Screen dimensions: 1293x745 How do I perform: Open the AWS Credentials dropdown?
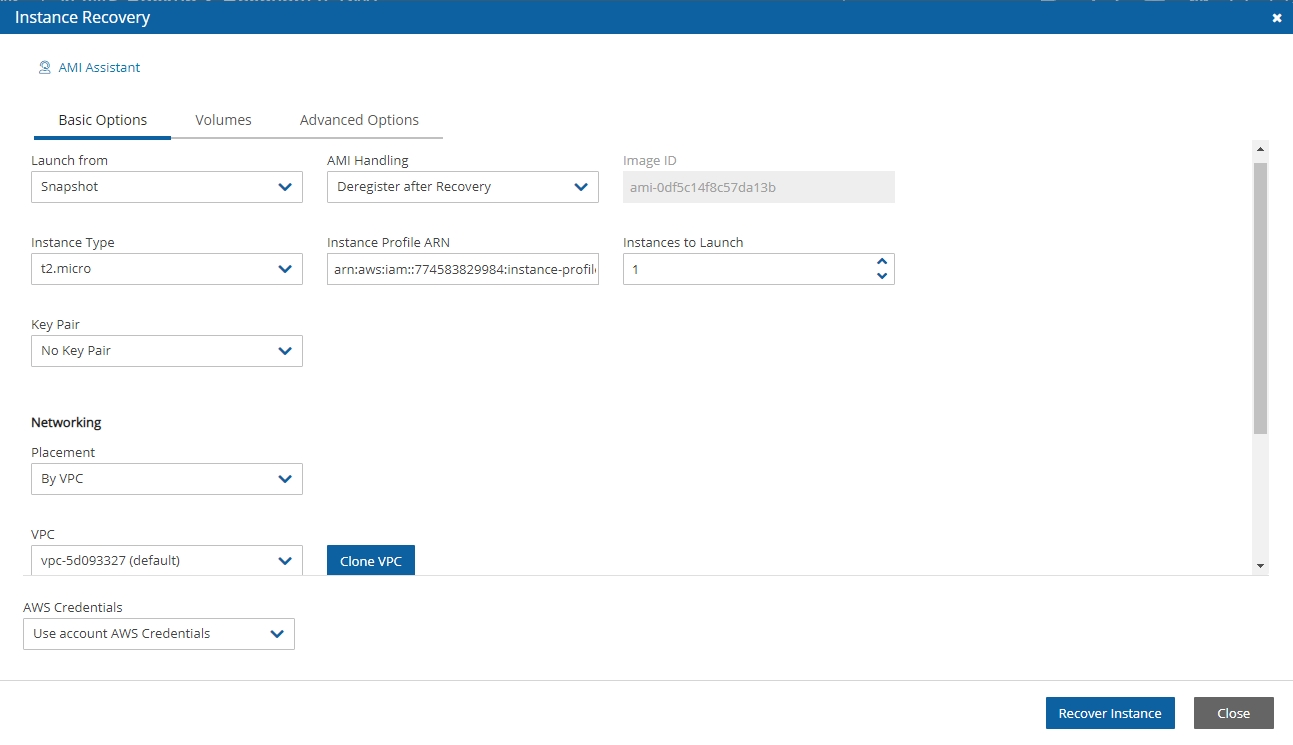point(158,634)
